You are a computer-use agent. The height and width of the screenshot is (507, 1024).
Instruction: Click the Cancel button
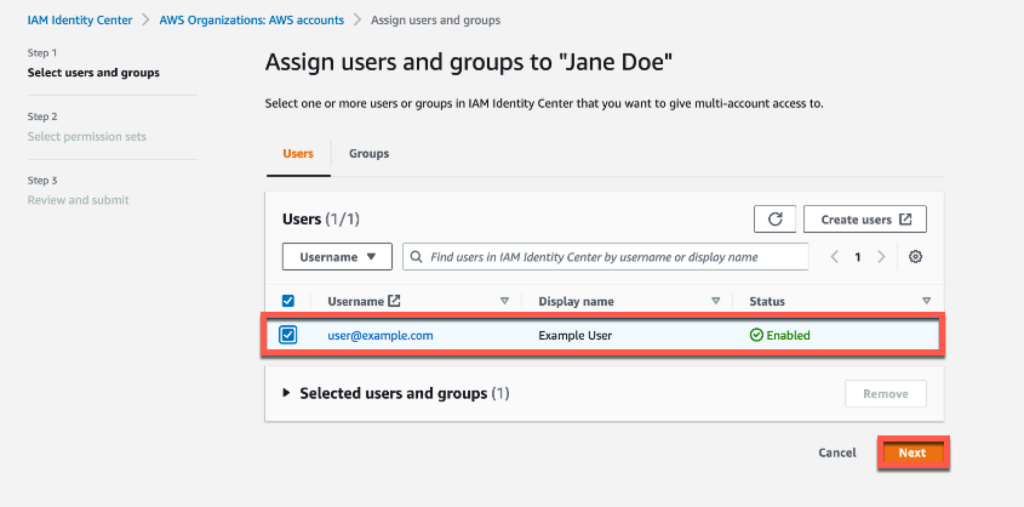pos(837,453)
